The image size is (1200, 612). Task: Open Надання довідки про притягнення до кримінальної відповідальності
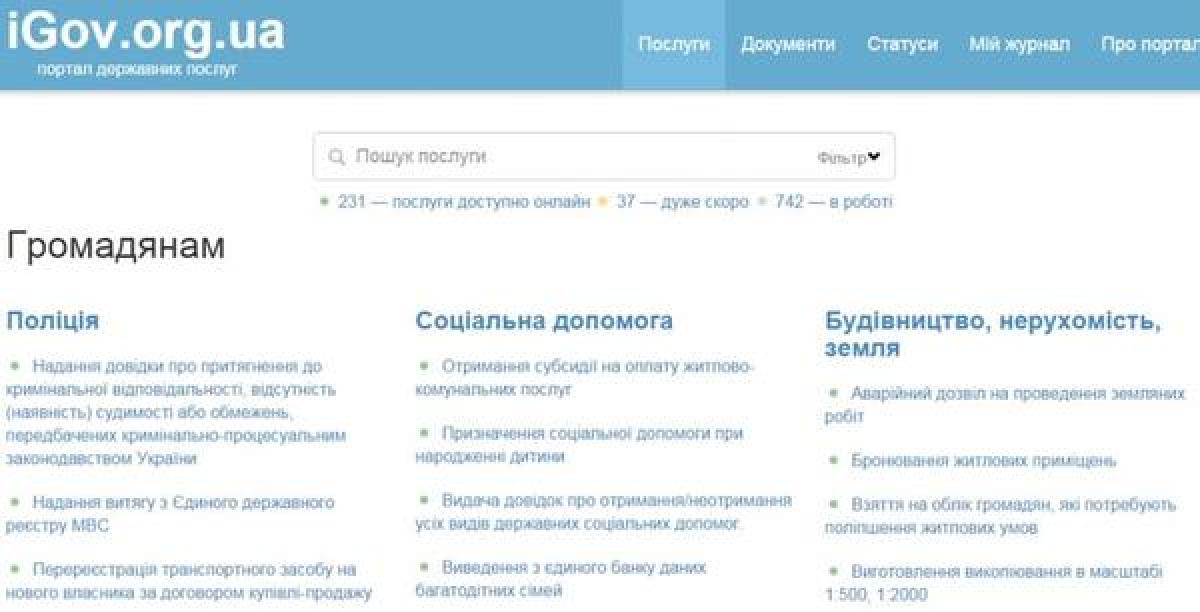pyautogui.click(x=176, y=413)
